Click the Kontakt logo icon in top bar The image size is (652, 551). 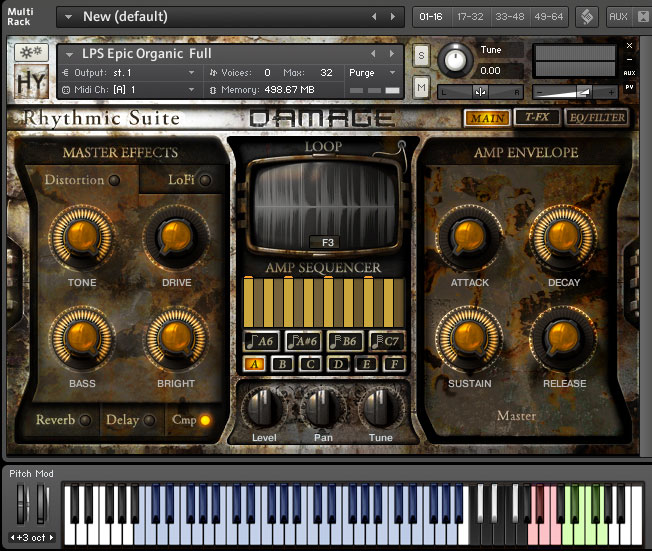587,17
